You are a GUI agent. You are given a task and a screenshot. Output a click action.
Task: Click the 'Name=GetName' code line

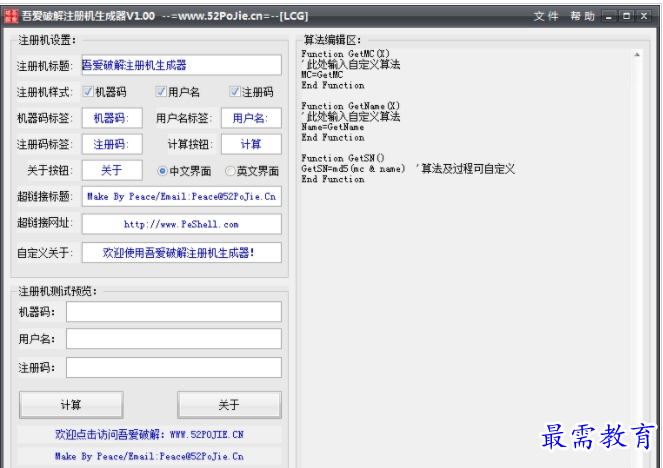pos(332,127)
